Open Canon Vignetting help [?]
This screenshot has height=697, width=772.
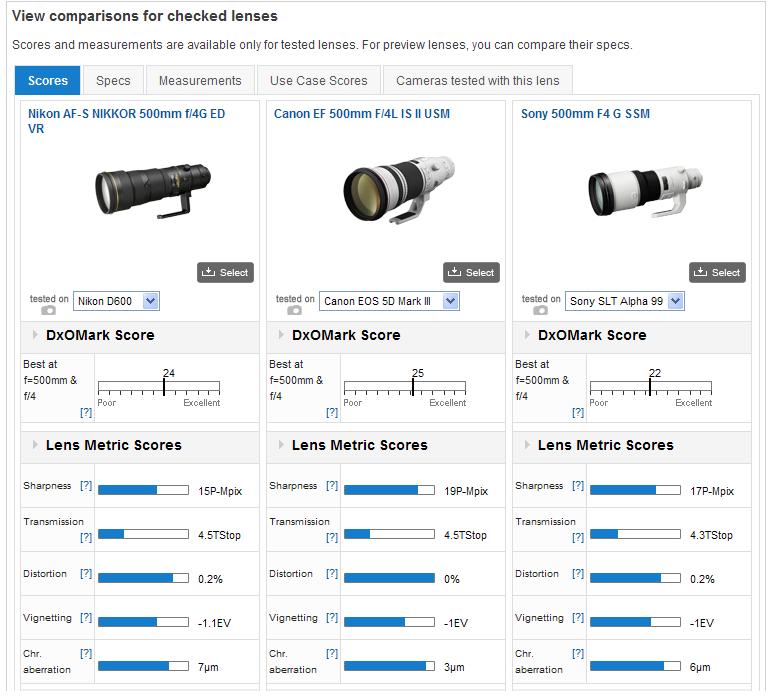tap(332, 617)
